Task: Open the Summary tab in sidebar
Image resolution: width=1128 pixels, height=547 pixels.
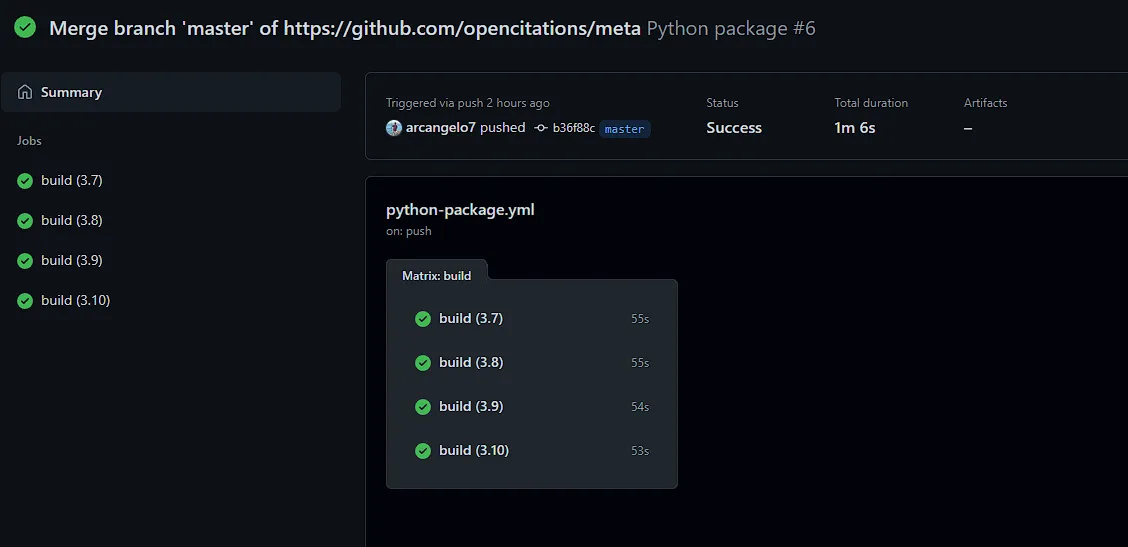Action: (x=71, y=92)
